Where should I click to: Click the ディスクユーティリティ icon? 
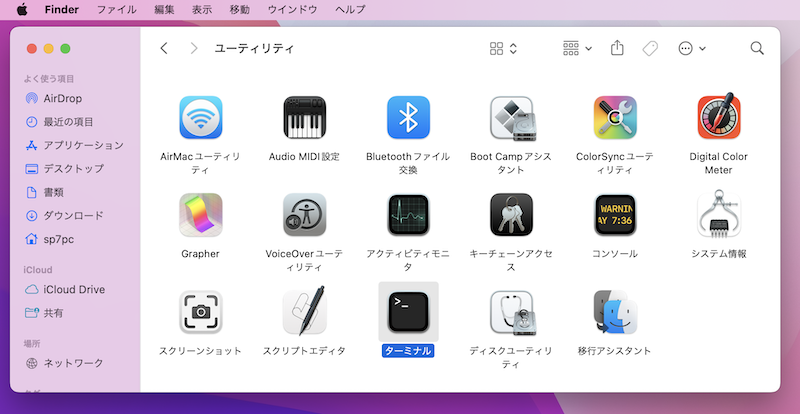pos(511,312)
